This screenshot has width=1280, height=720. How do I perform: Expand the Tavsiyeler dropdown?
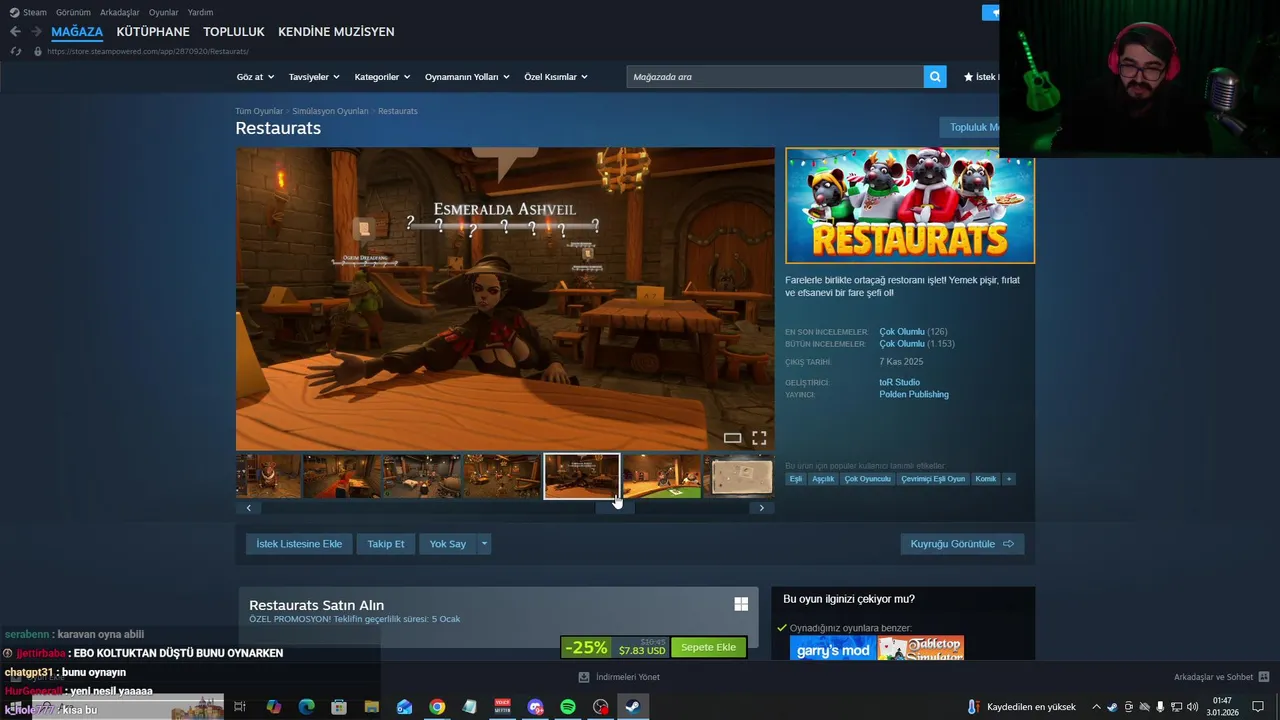[314, 77]
